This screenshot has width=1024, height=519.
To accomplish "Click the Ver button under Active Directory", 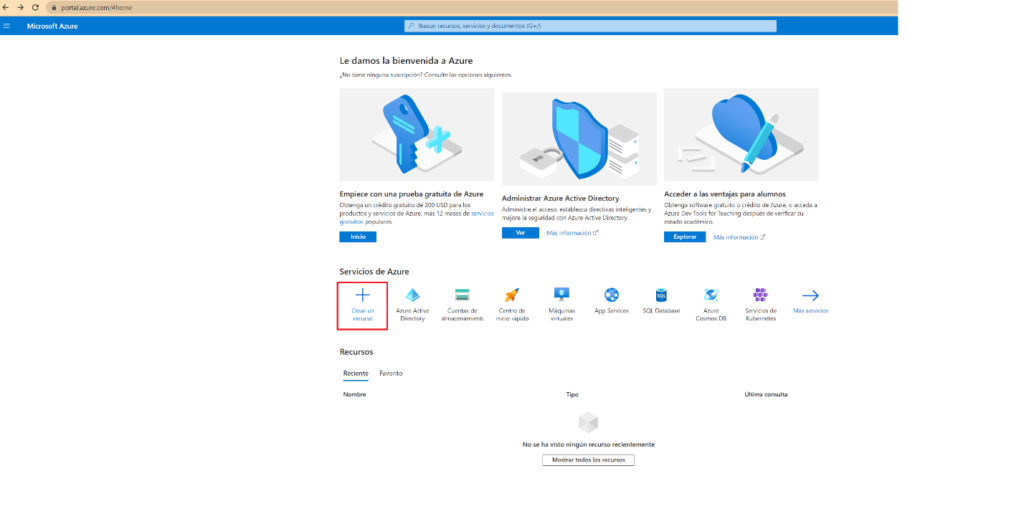I will [x=520, y=233].
